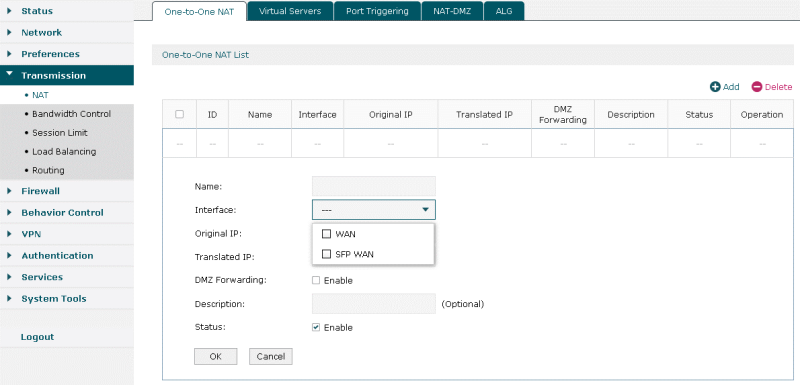Click the Services menu label
The height and width of the screenshot is (385, 800).
[x=42, y=277]
